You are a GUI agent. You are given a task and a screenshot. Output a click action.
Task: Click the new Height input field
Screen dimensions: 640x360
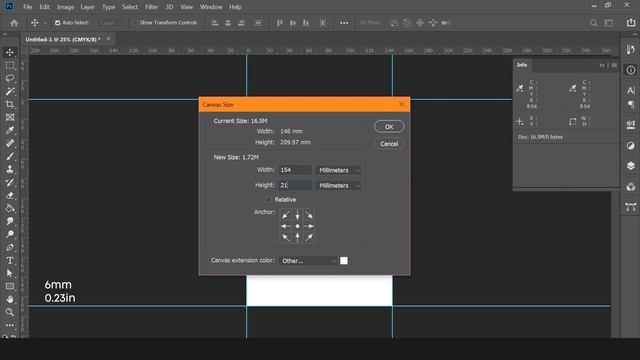pyautogui.click(x=296, y=185)
